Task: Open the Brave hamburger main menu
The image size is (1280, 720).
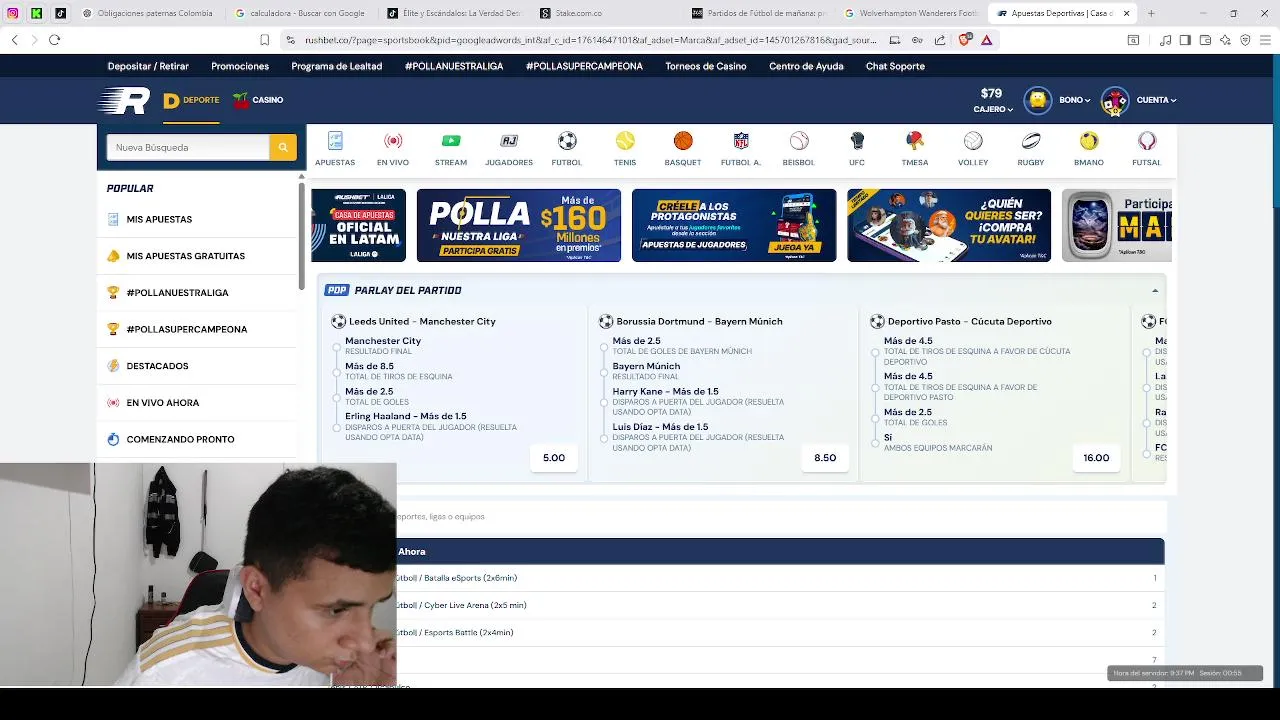Action: click(x=1265, y=40)
